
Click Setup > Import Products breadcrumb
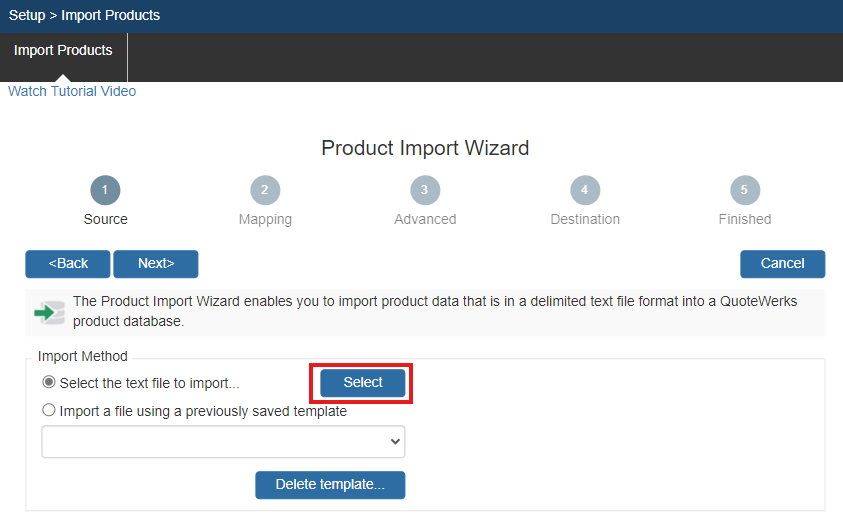click(x=84, y=15)
